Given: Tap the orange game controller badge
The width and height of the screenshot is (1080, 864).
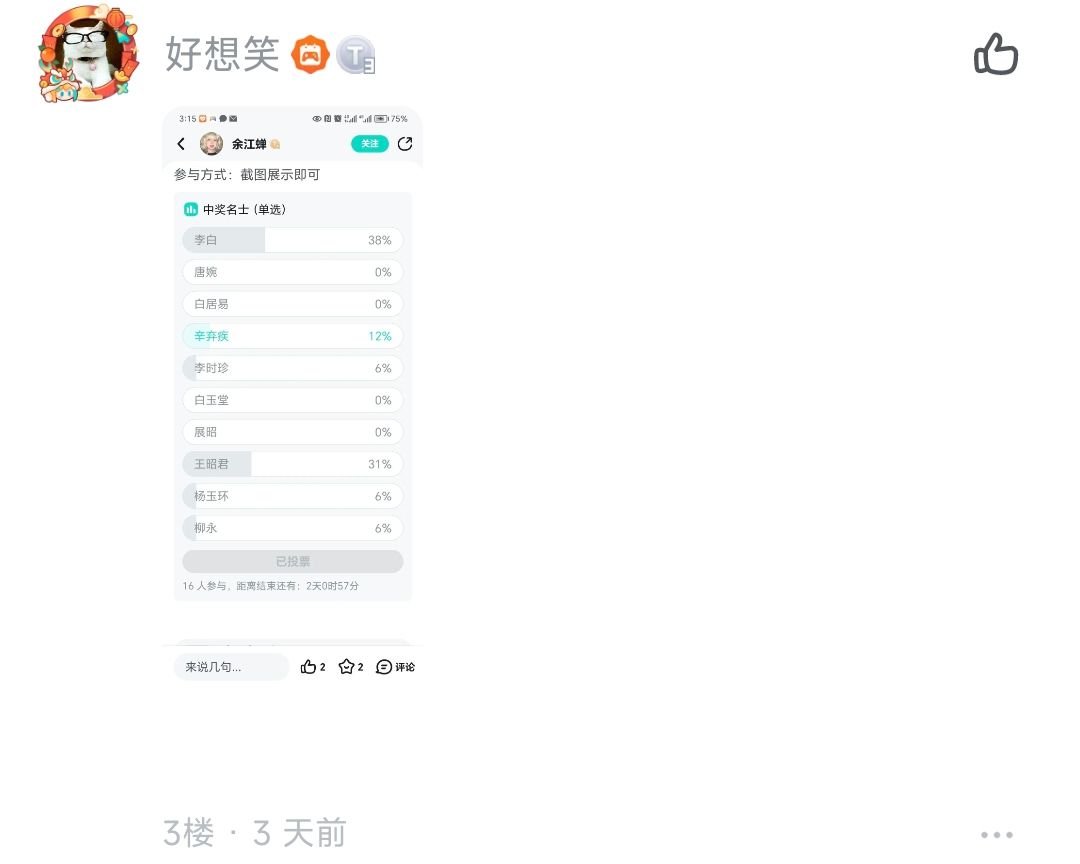Looking at the screenshot, I should (311, 54).
